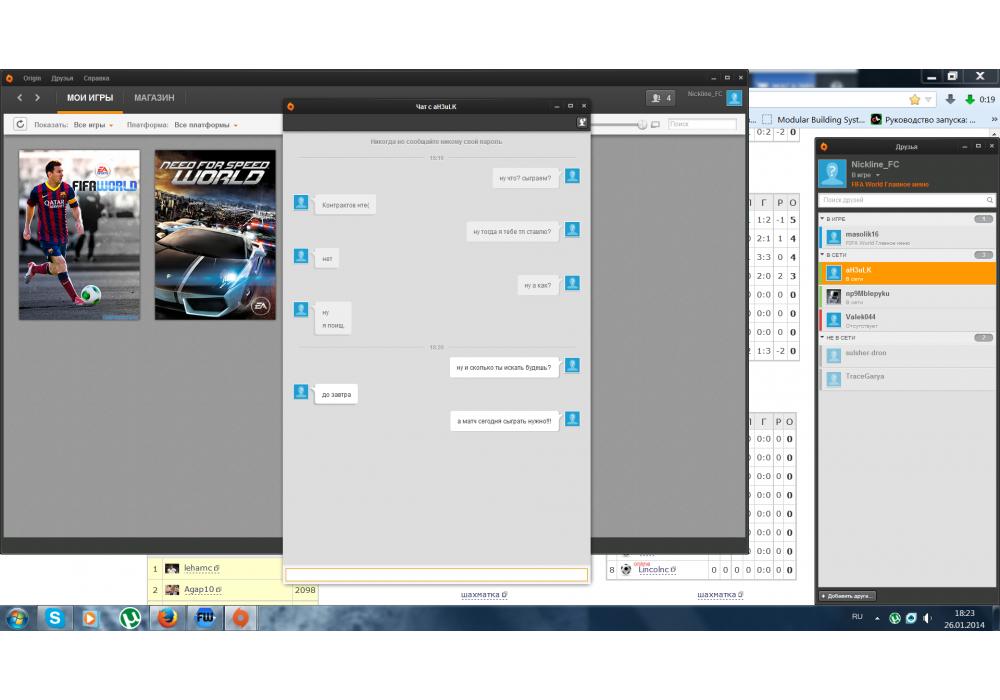
Task: Adjust the game tile size slider
Action: pos(642,124)
